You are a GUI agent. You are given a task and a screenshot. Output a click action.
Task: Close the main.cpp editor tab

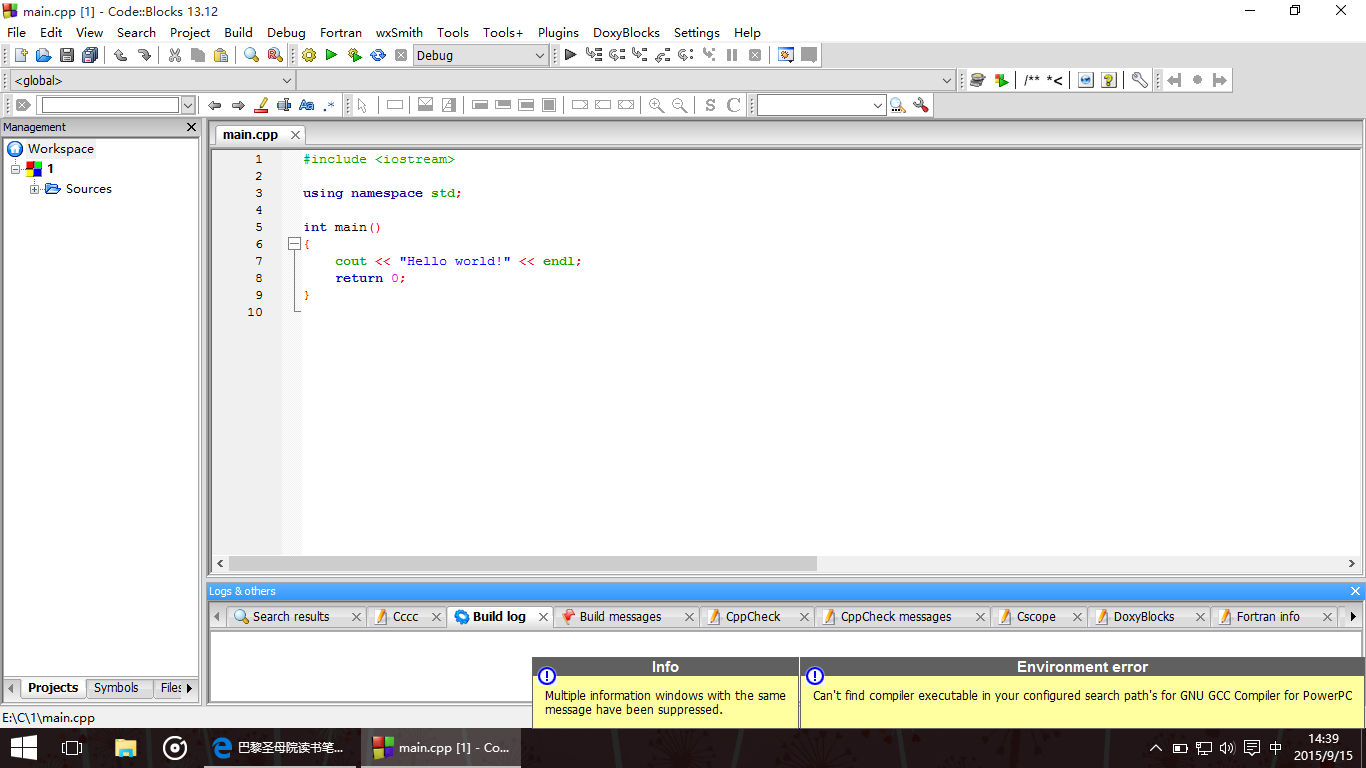pos(295,135)
